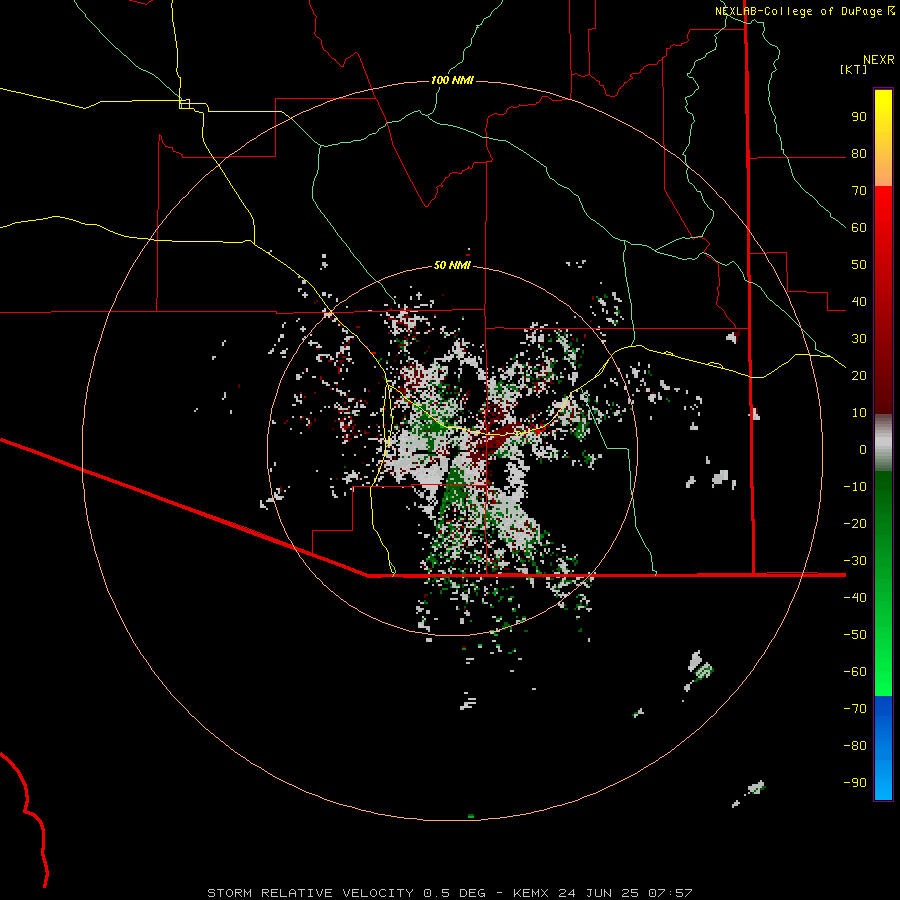900x900 pixels.
Task: Click the positive 10 knot scale value
Action: point(859,413)
